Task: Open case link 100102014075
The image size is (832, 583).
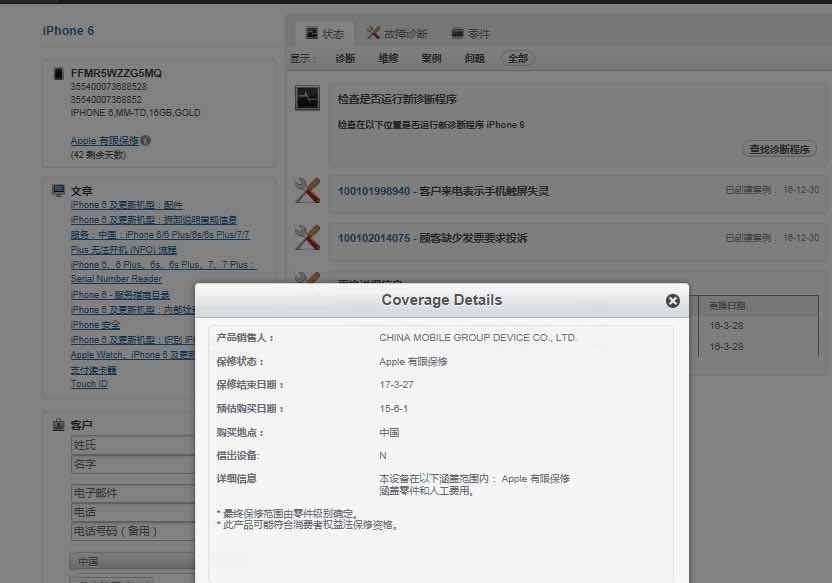Action: click(374, 238)
